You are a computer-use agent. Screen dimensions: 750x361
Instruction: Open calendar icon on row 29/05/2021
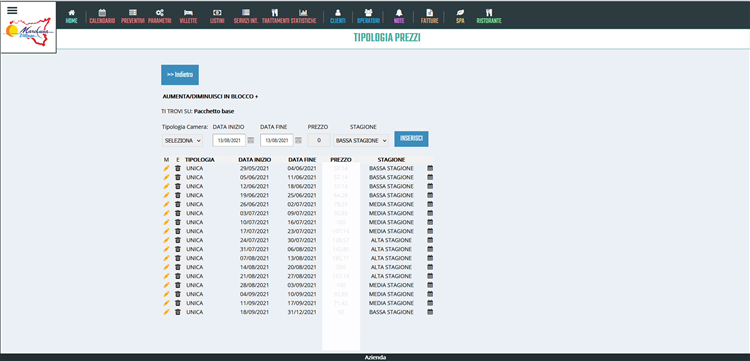430,168
